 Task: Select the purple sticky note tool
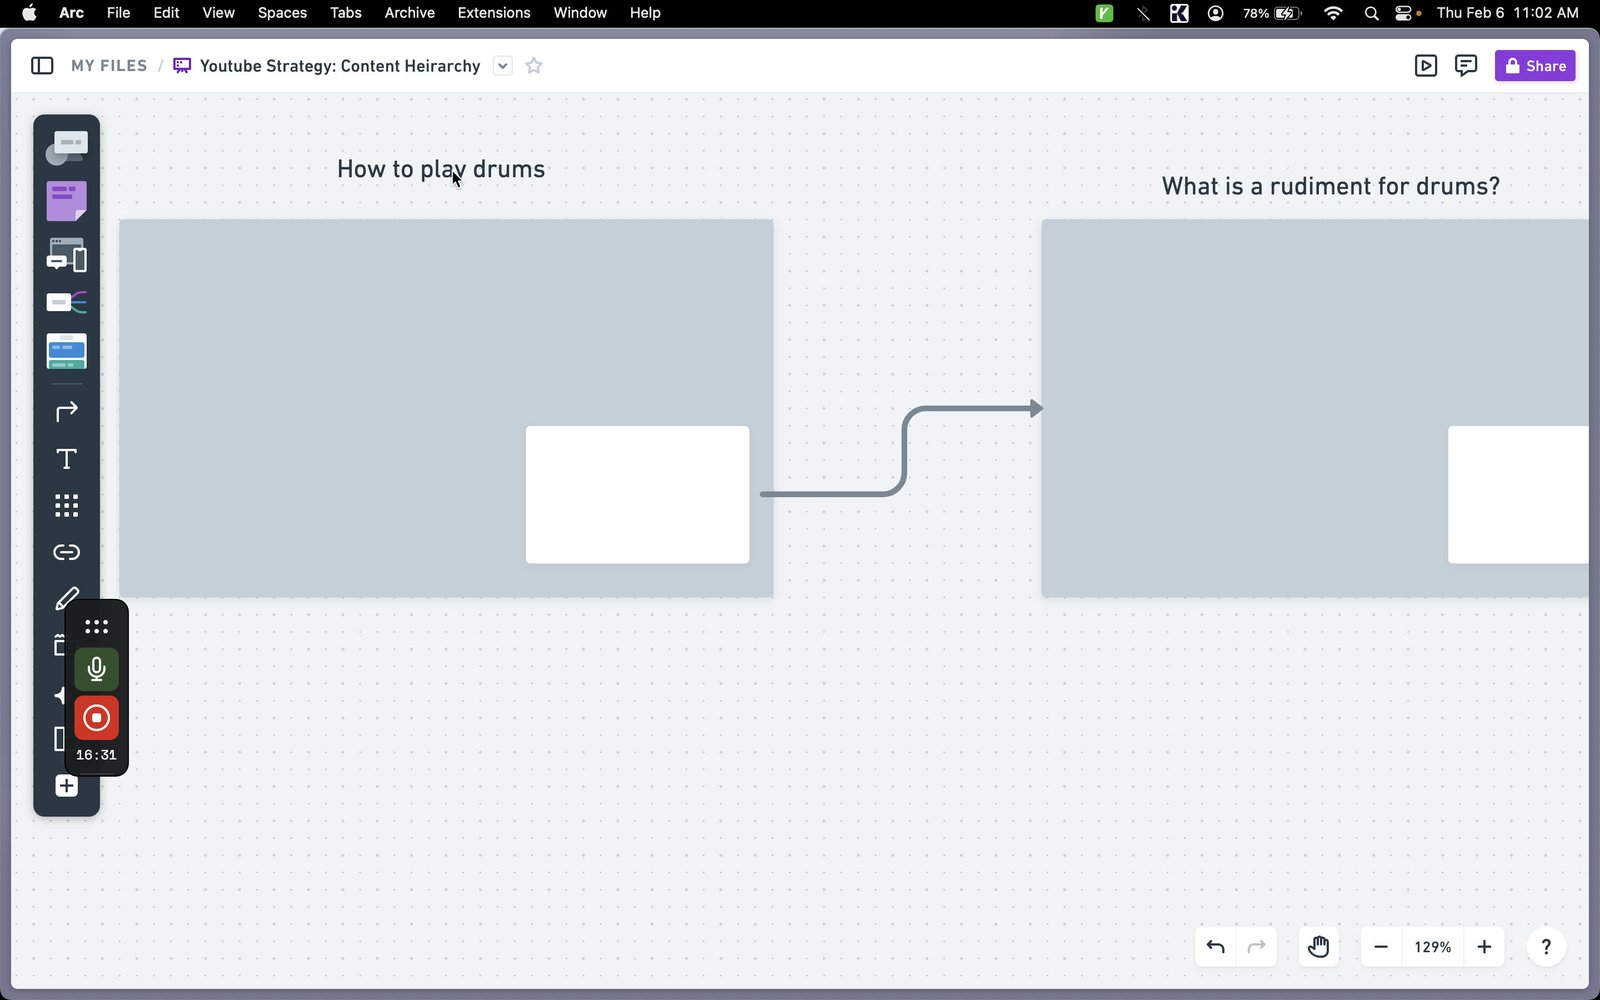pyautogui.click(x=67, y=202)
